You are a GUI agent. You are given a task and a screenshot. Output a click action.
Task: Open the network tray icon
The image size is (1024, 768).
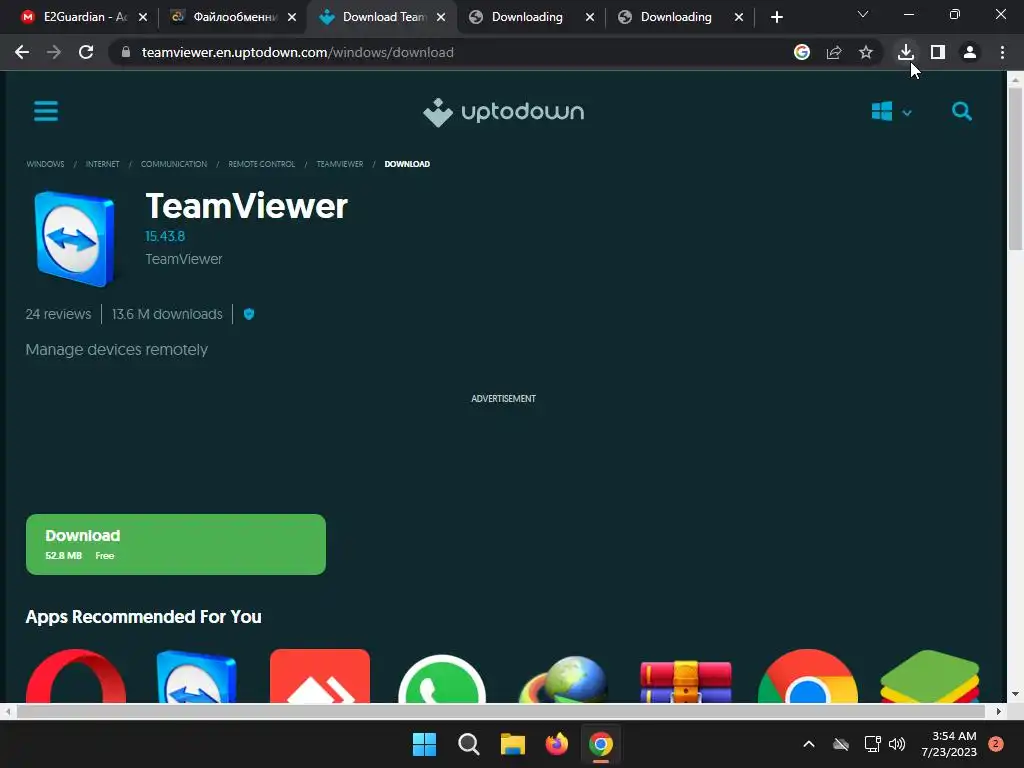click(x=872, y=744)
